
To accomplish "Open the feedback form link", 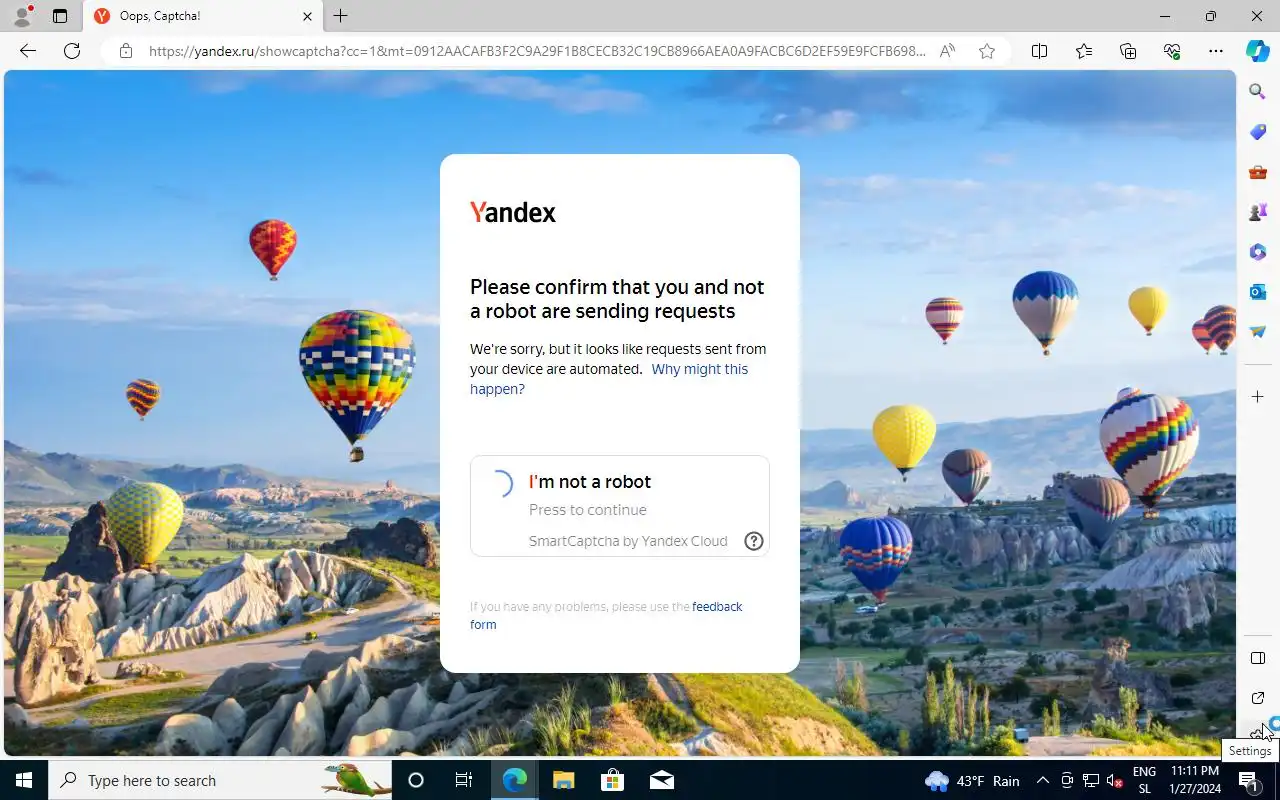I will [606, 615].
